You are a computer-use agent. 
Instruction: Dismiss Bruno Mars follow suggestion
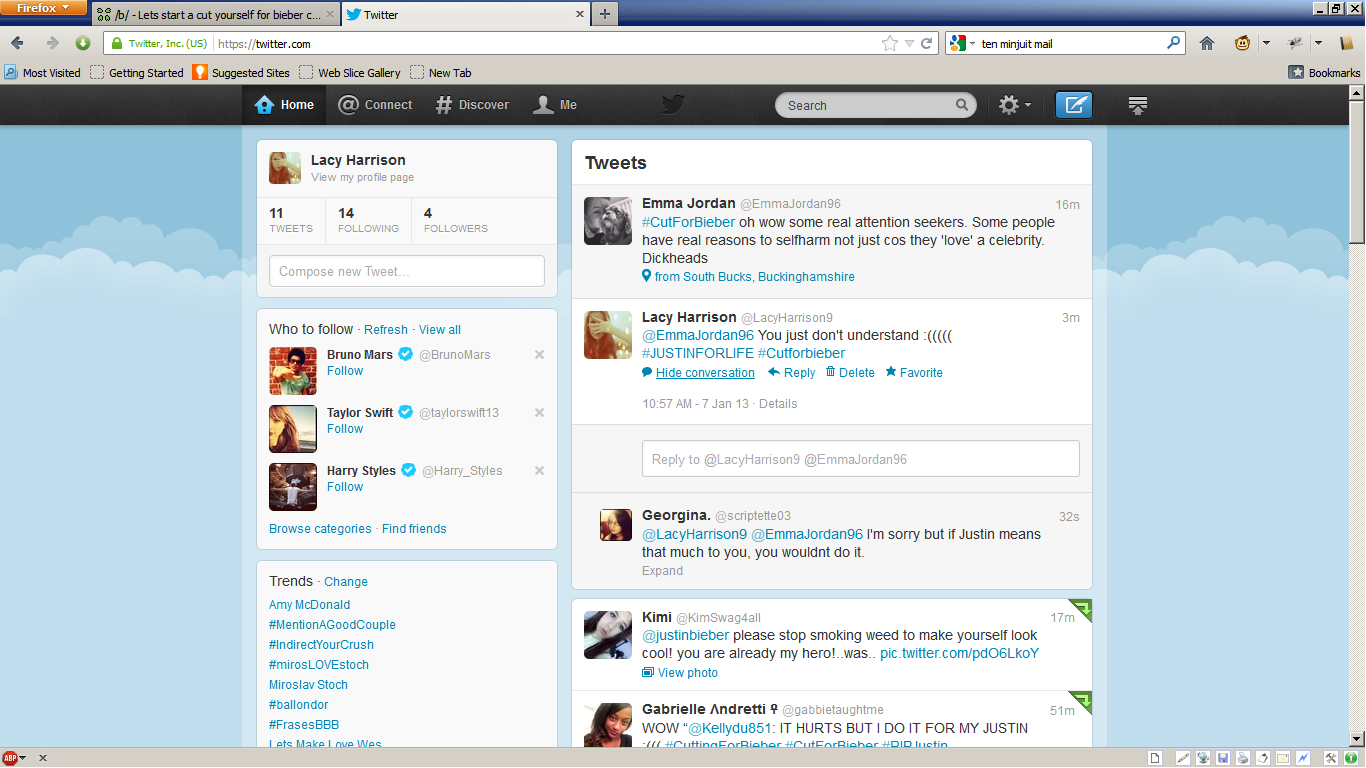click(x=539, y=355)
